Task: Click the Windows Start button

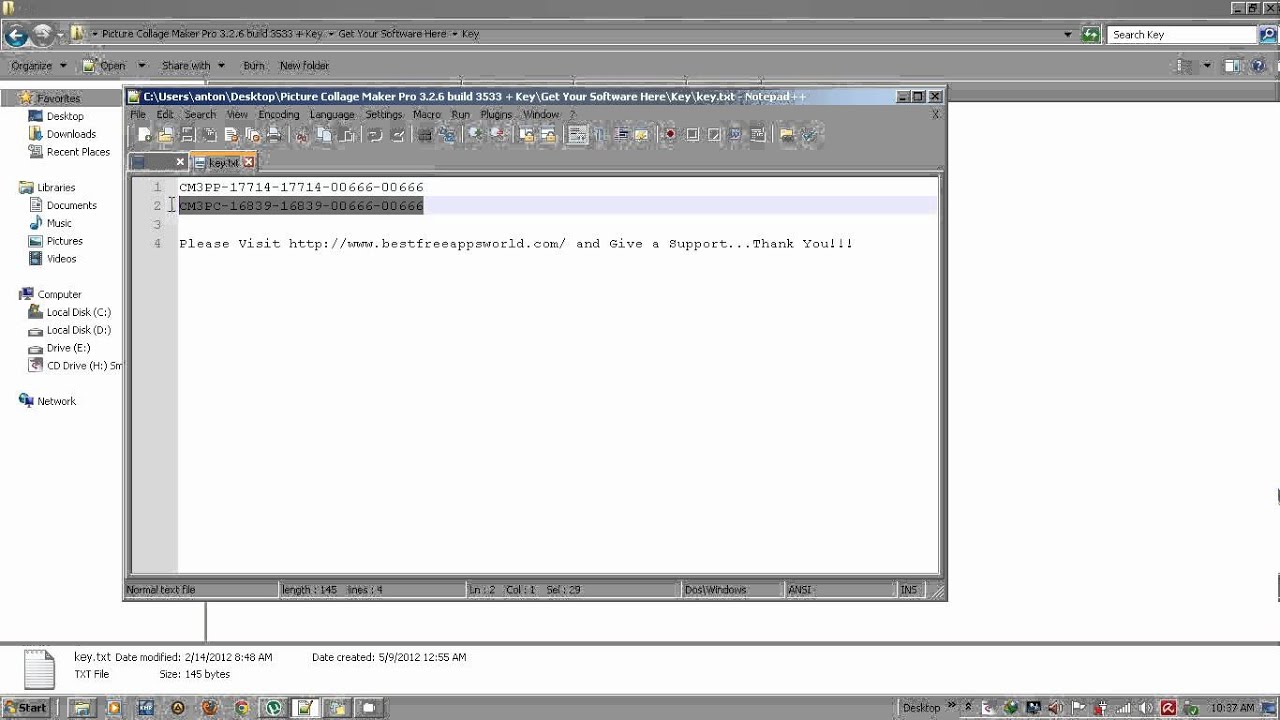Action: coord(25,707)
